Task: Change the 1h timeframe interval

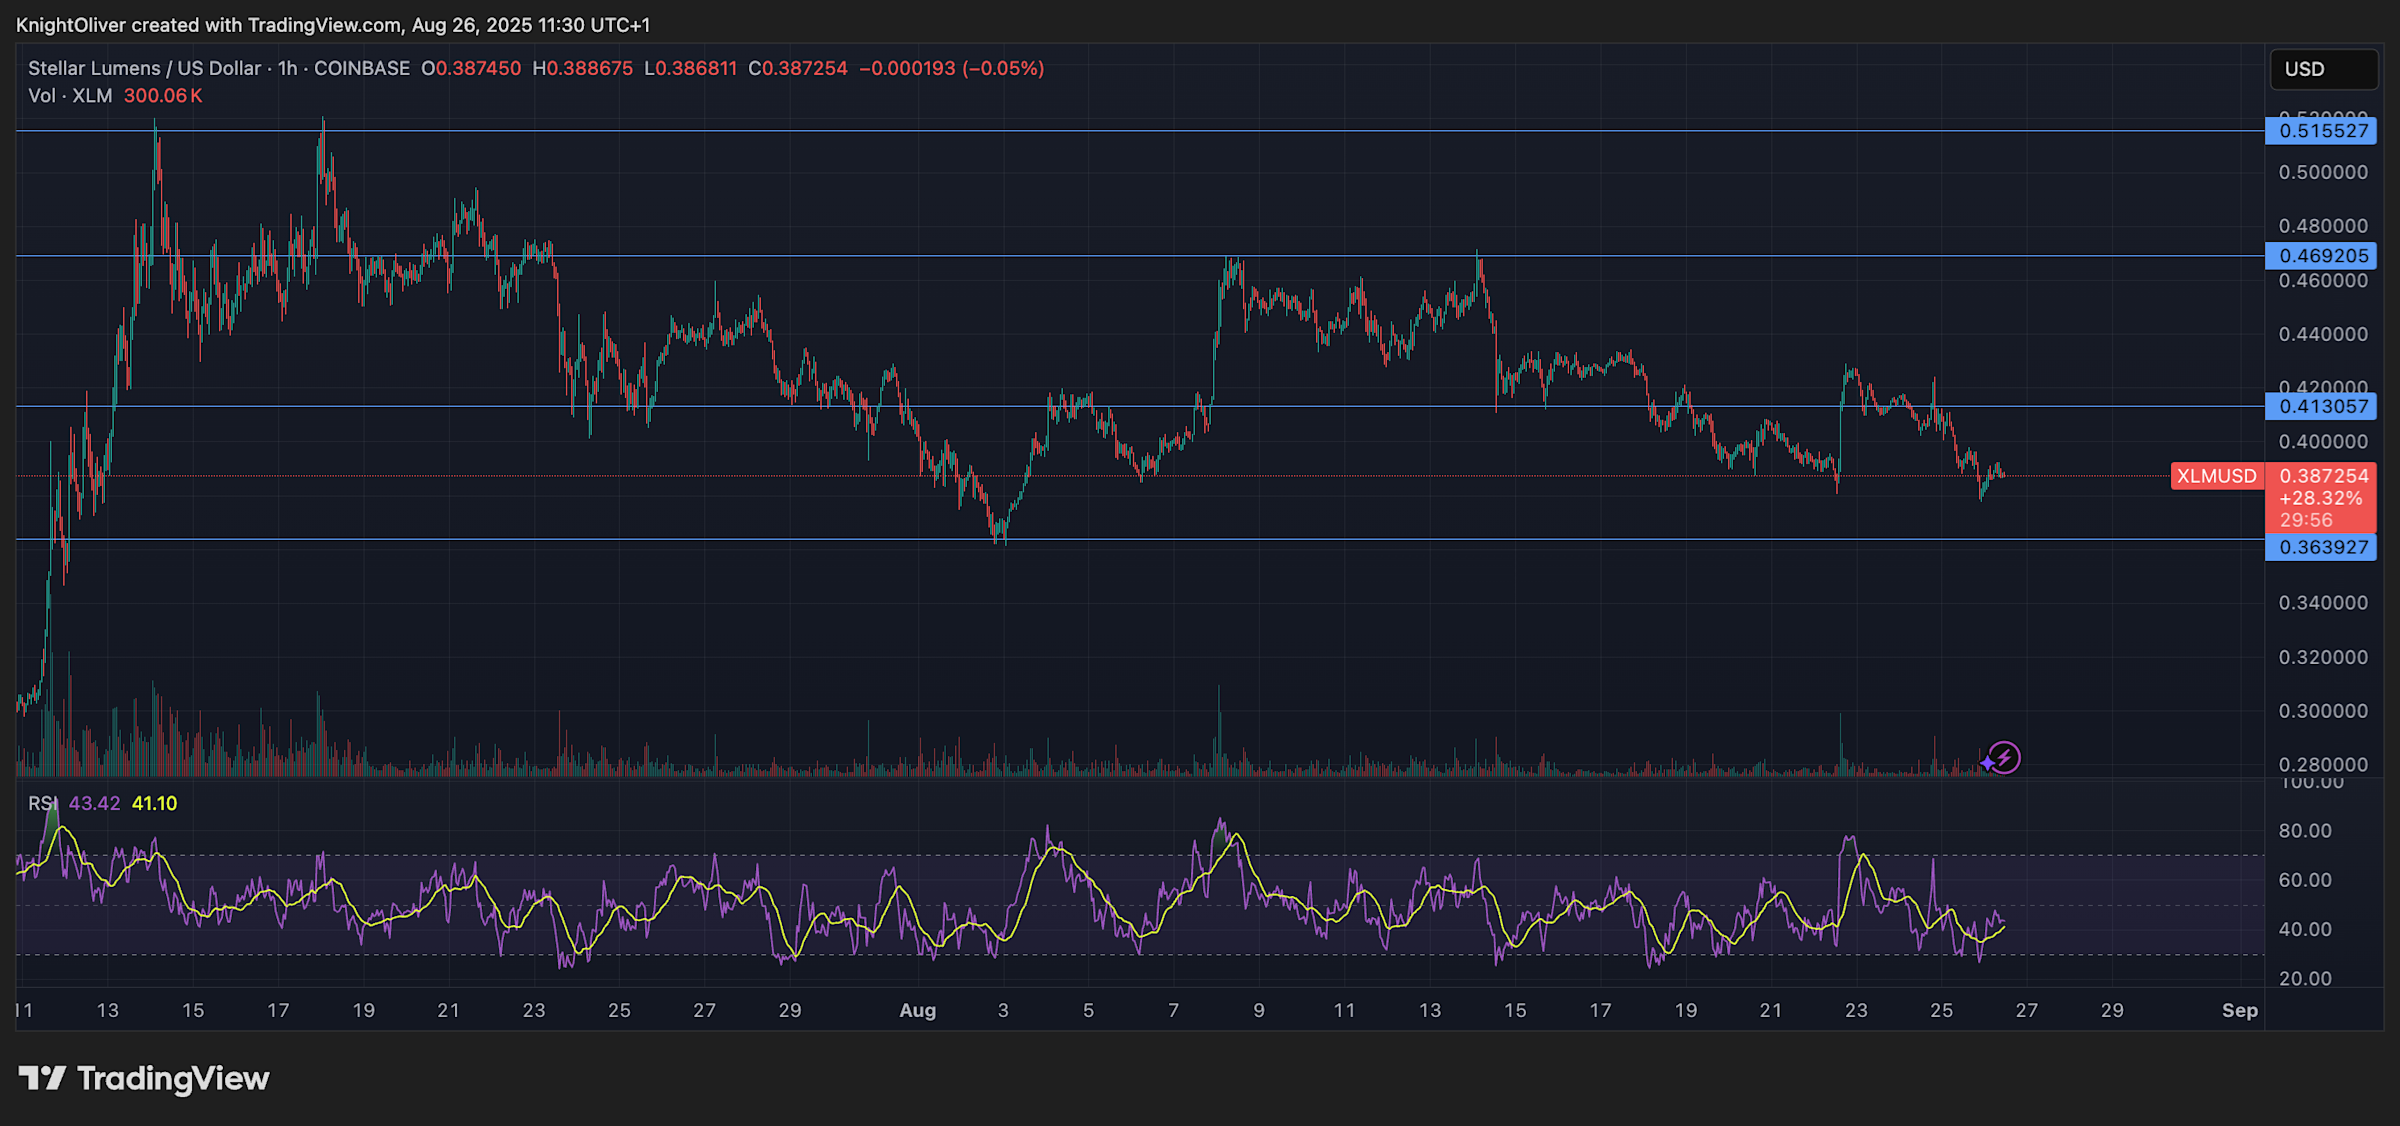Action: (286, 68)
